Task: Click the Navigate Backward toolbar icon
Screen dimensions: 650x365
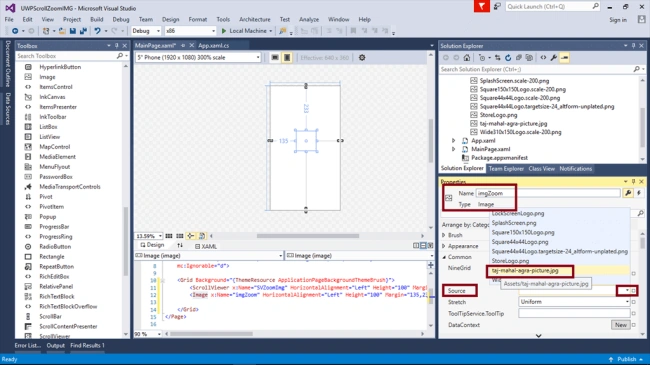Action: pyautogui.click(x=15, y=31)
